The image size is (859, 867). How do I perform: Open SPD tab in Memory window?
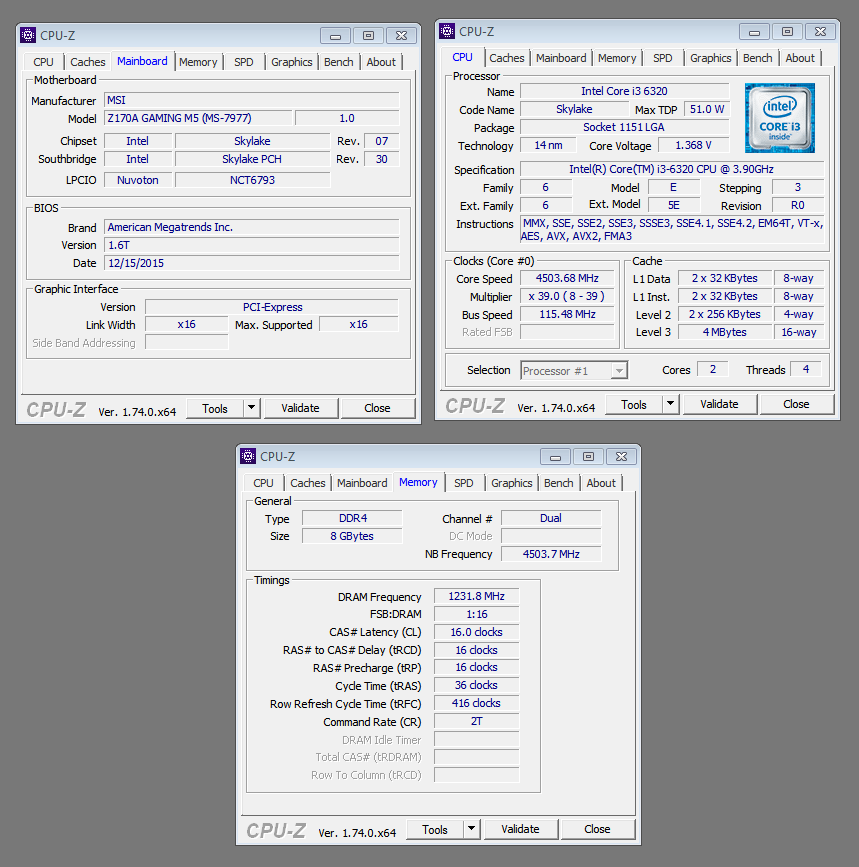pos(463,483)
